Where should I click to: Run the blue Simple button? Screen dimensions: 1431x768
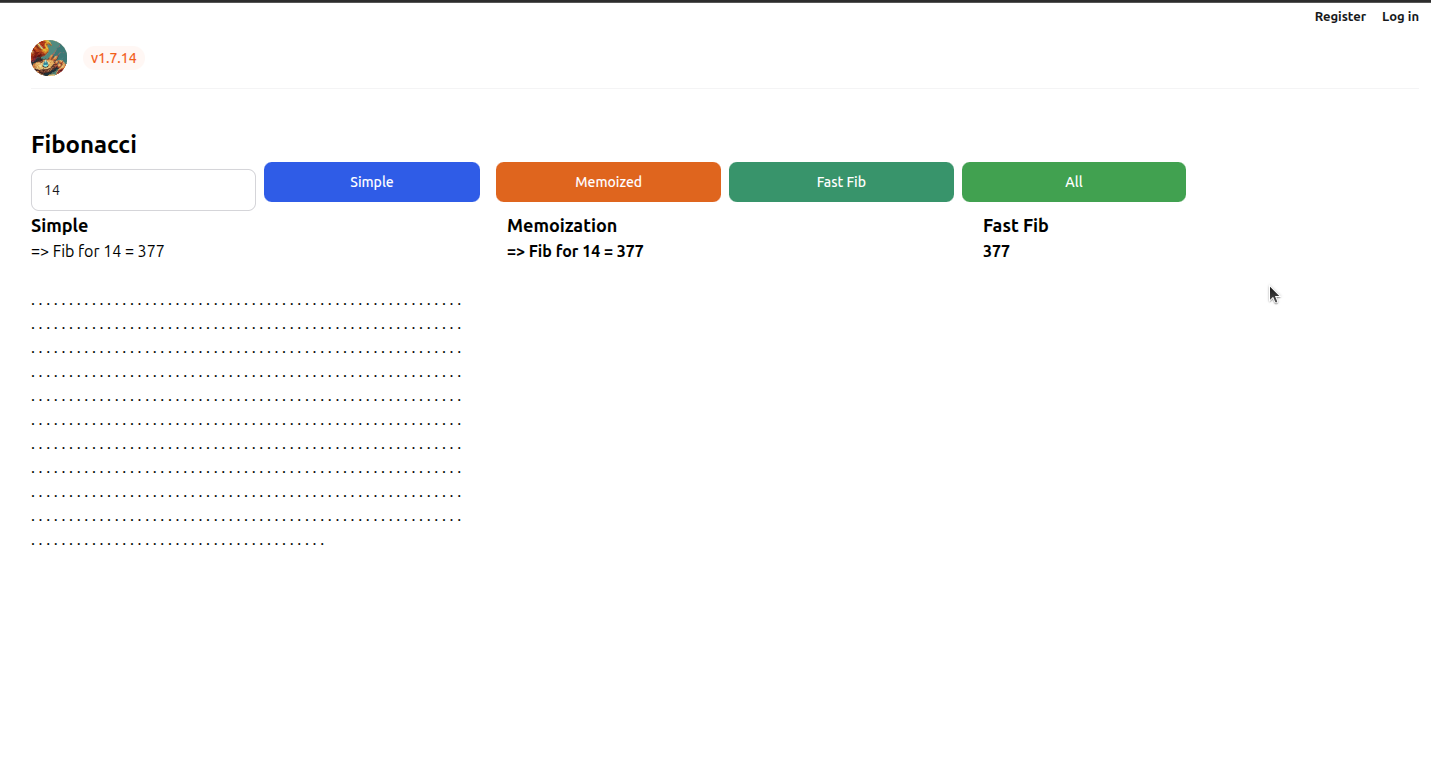click(x=372, y=182)
